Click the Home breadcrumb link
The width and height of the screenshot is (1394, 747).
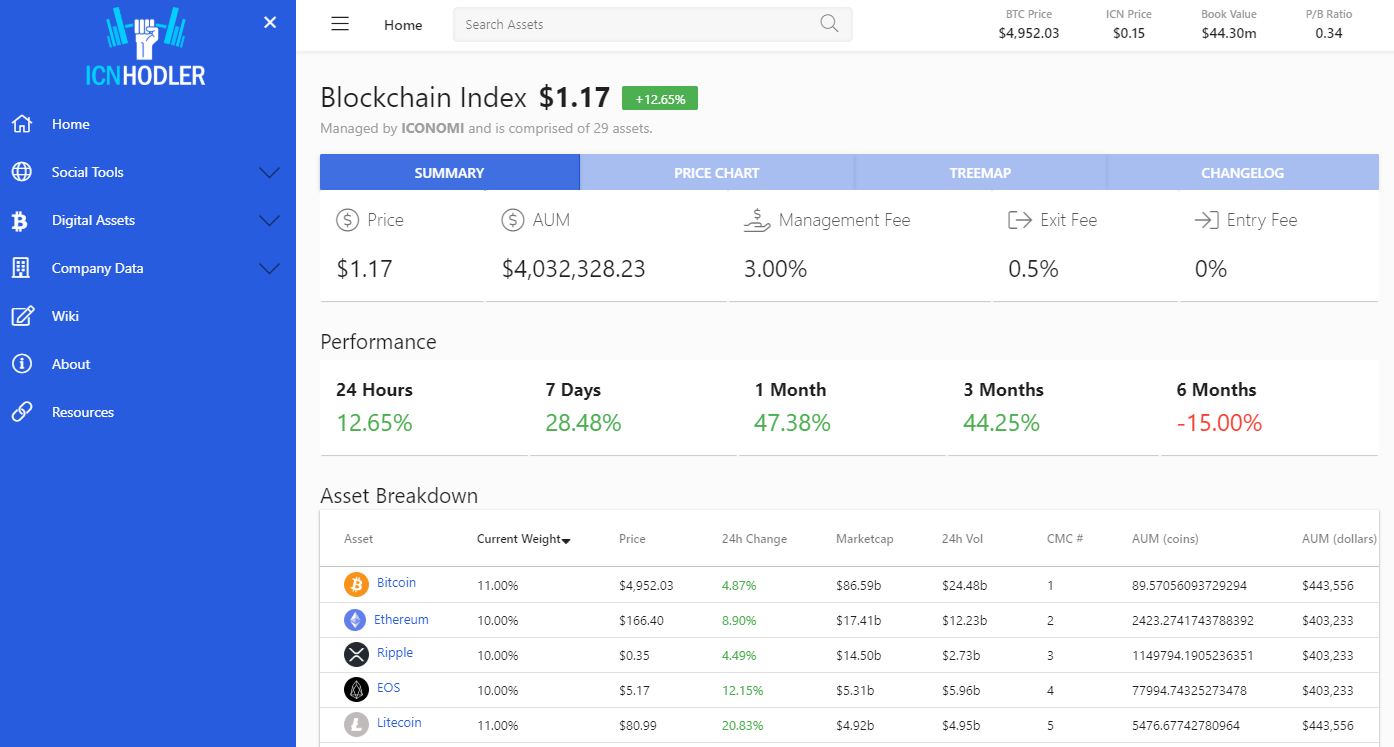403,25
